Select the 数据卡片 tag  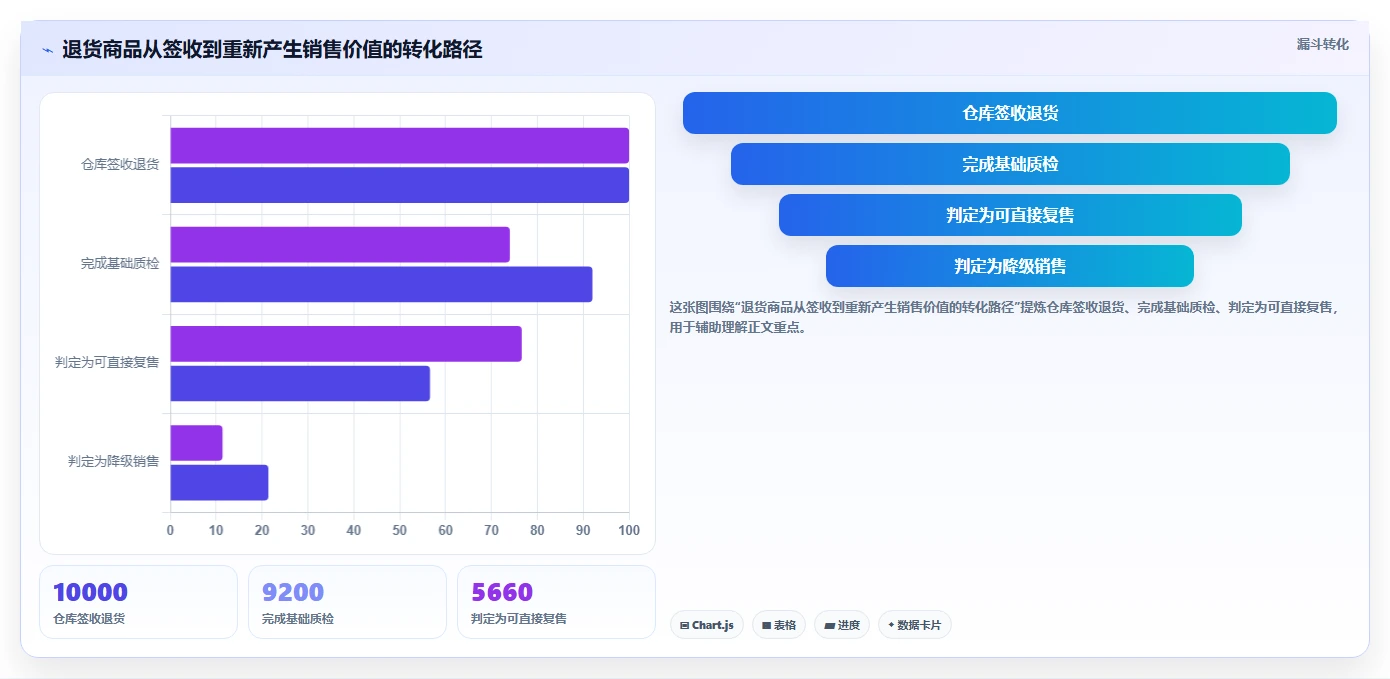coord(914,625)
